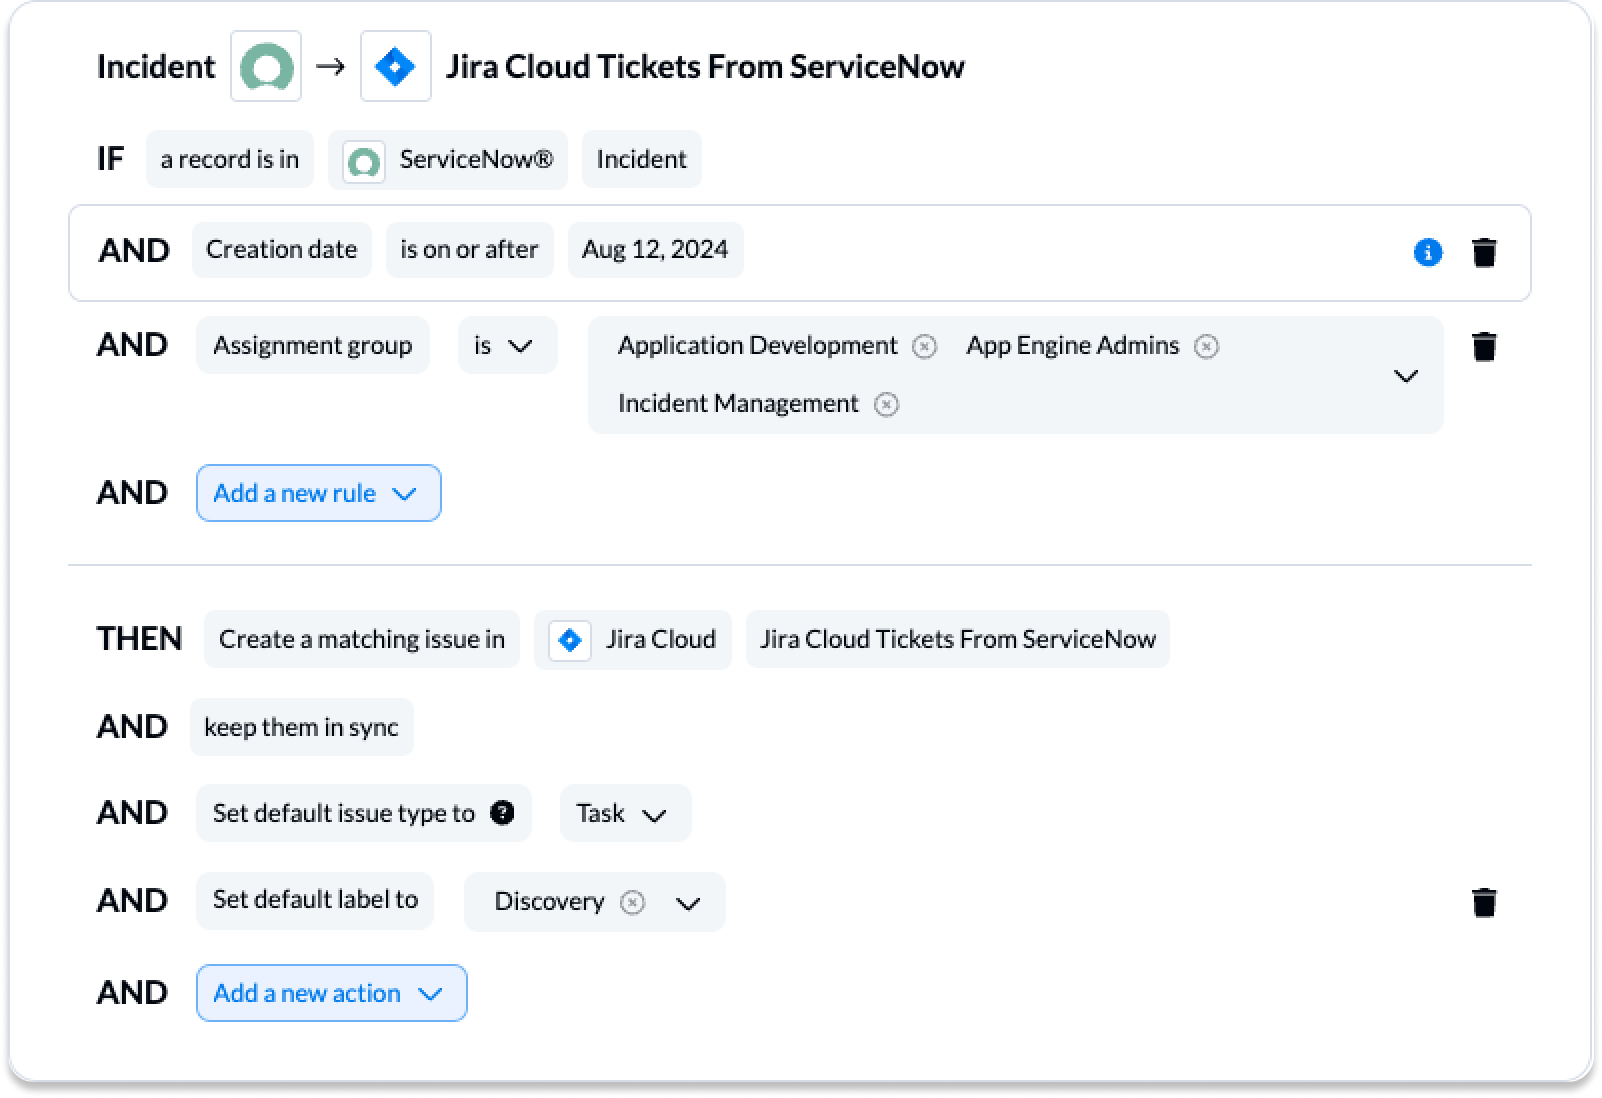
Task: Click the question mark on Set default issue type
Action: point(503,813)
